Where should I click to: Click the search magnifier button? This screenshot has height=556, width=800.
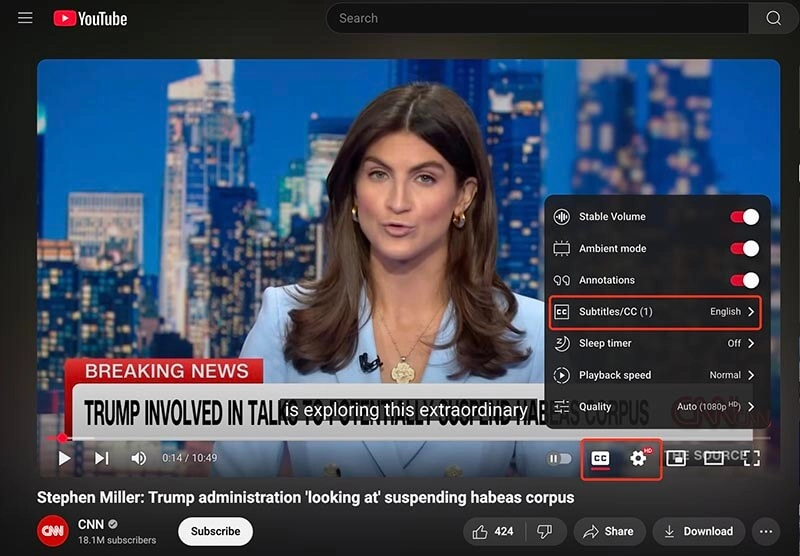tap(773, 18)
